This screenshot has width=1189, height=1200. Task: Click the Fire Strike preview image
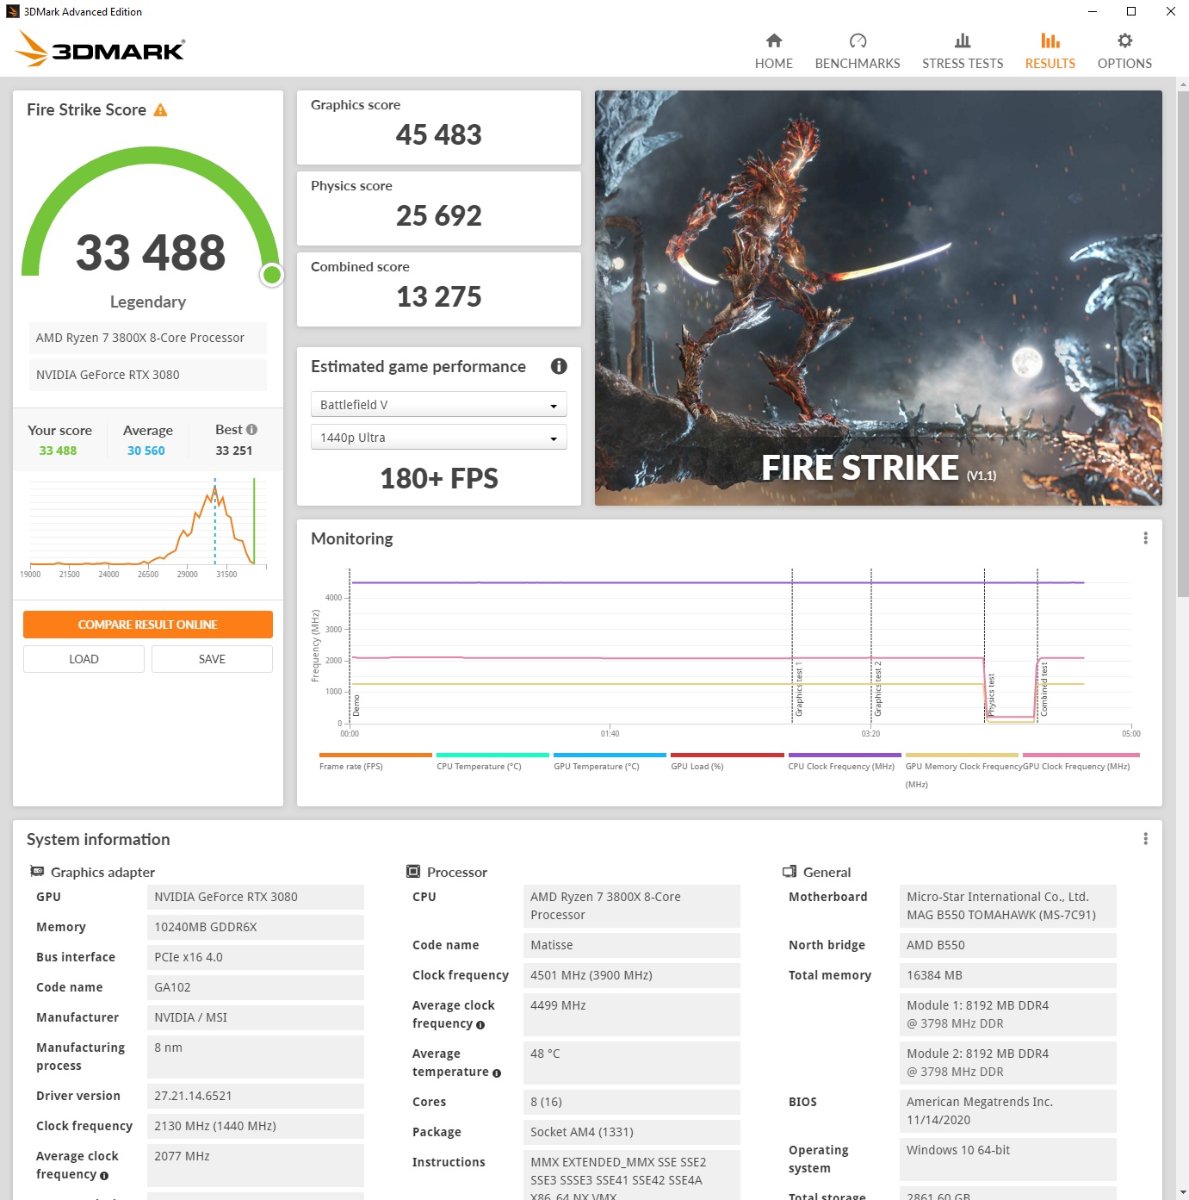click(x=878, y=298)
